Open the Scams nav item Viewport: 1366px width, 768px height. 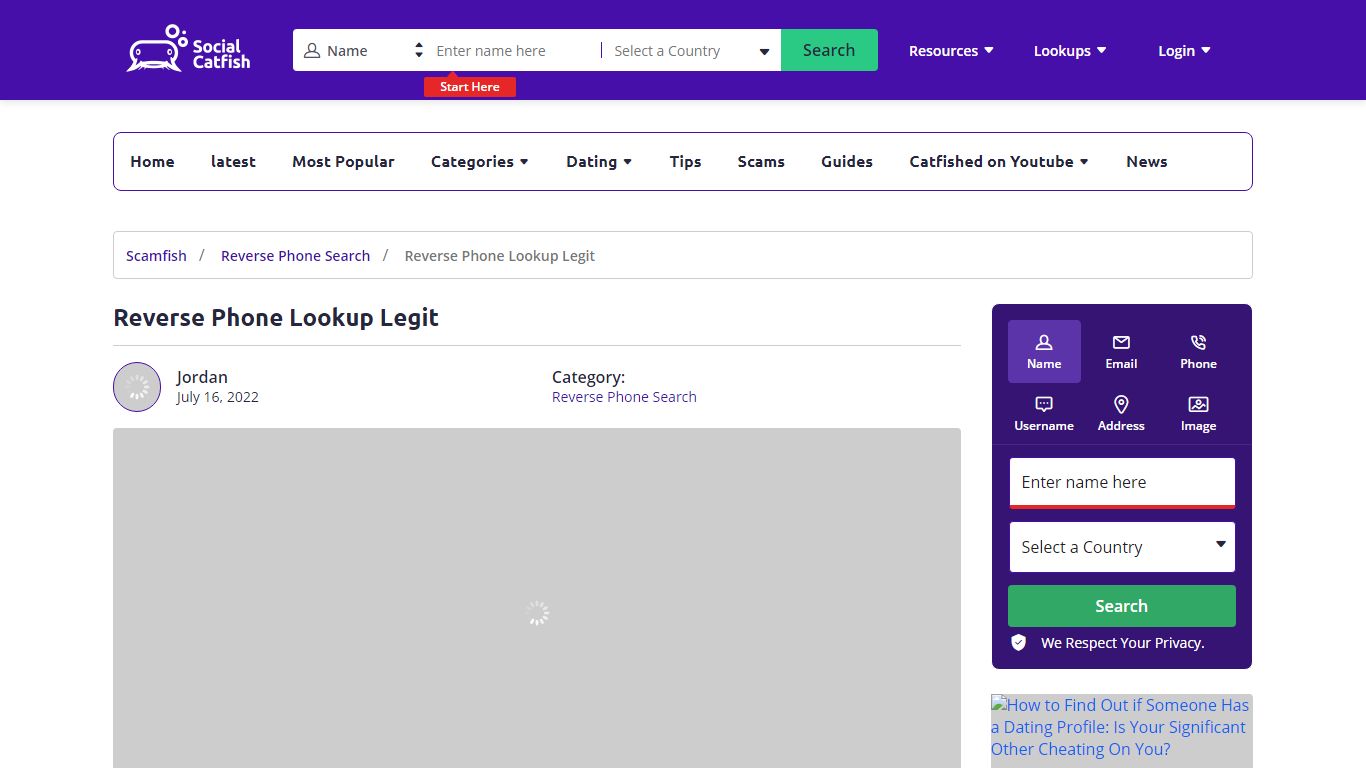(761, 161)
